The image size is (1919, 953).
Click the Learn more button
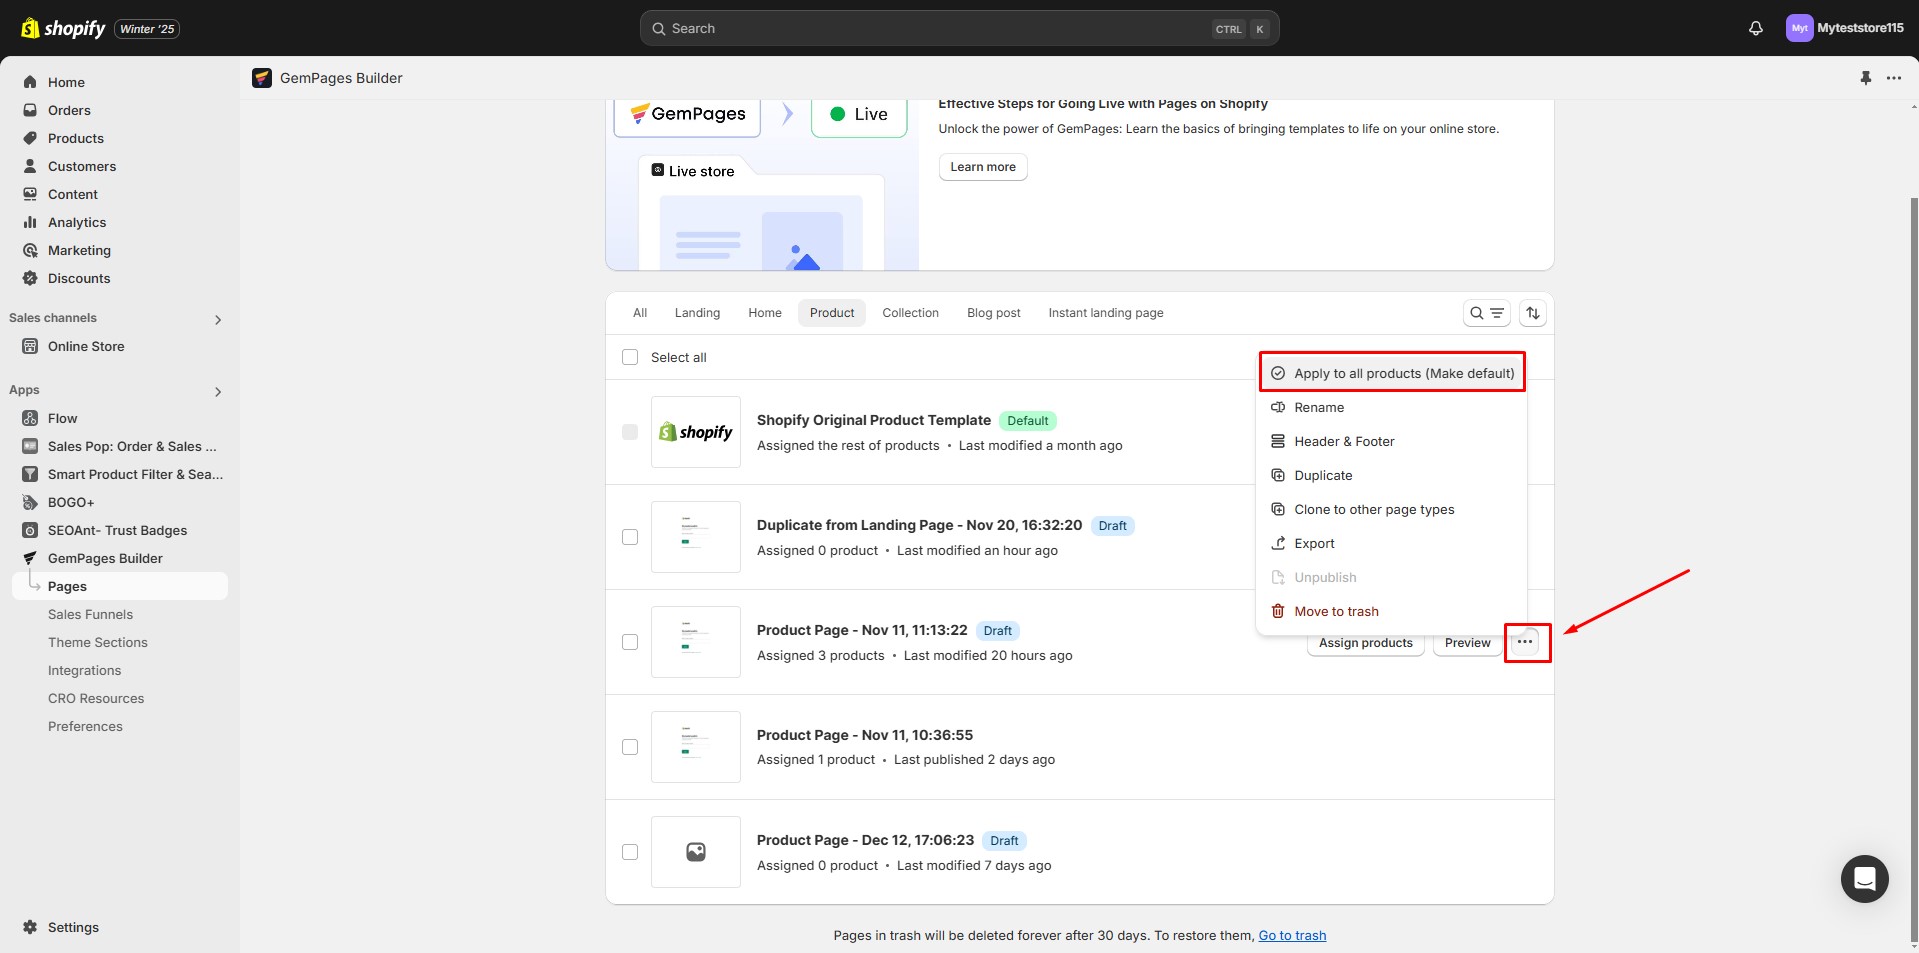point(982,167)
